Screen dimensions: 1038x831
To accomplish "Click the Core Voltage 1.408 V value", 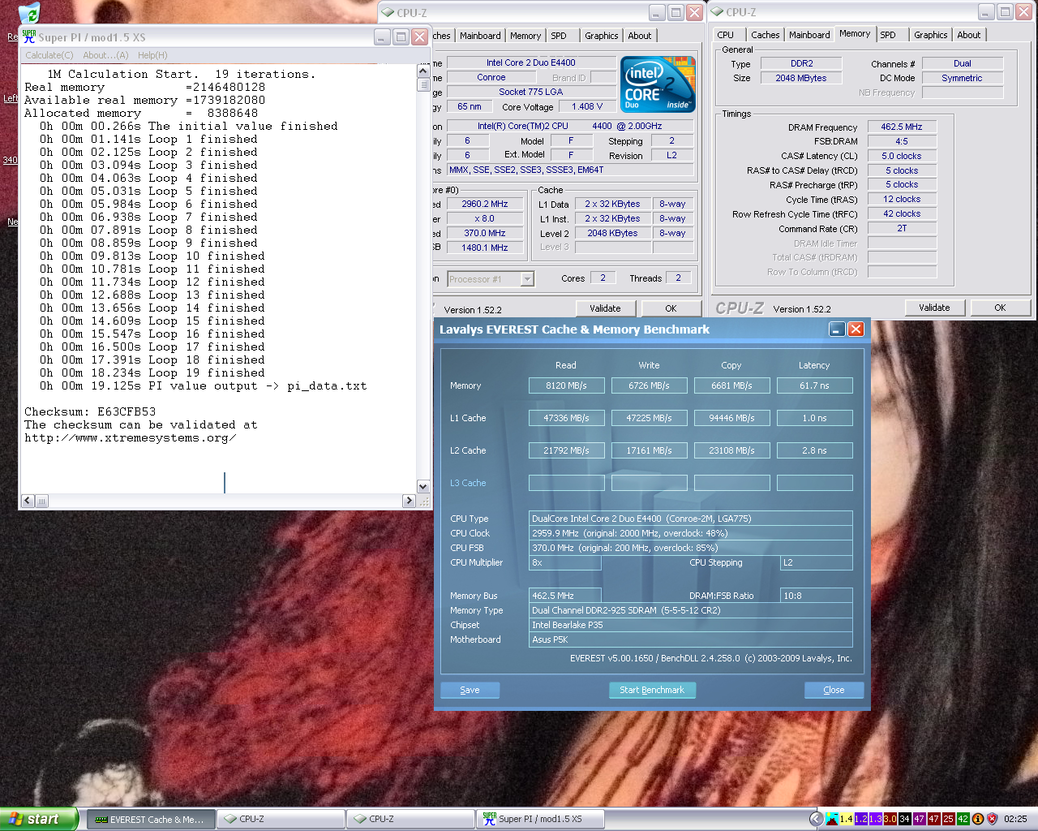I will pyautogui.click(x=587, y=107).
